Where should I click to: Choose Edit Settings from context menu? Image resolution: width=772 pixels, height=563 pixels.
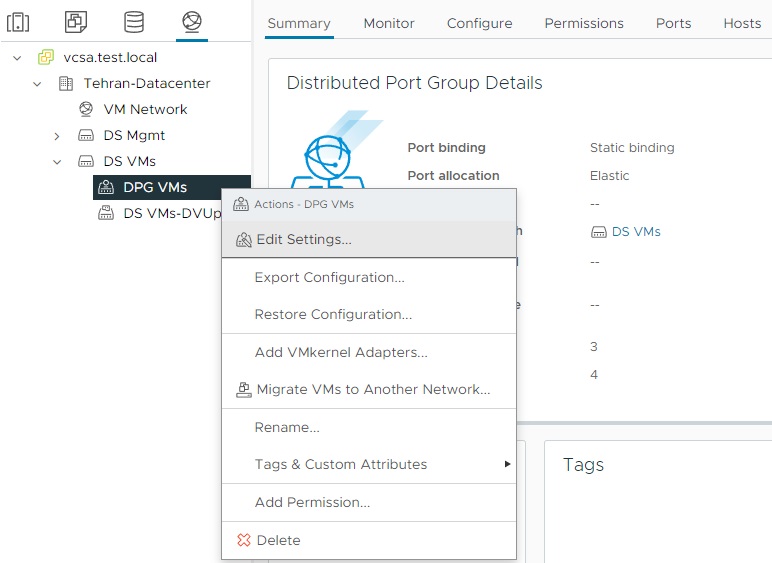point(303,240)
